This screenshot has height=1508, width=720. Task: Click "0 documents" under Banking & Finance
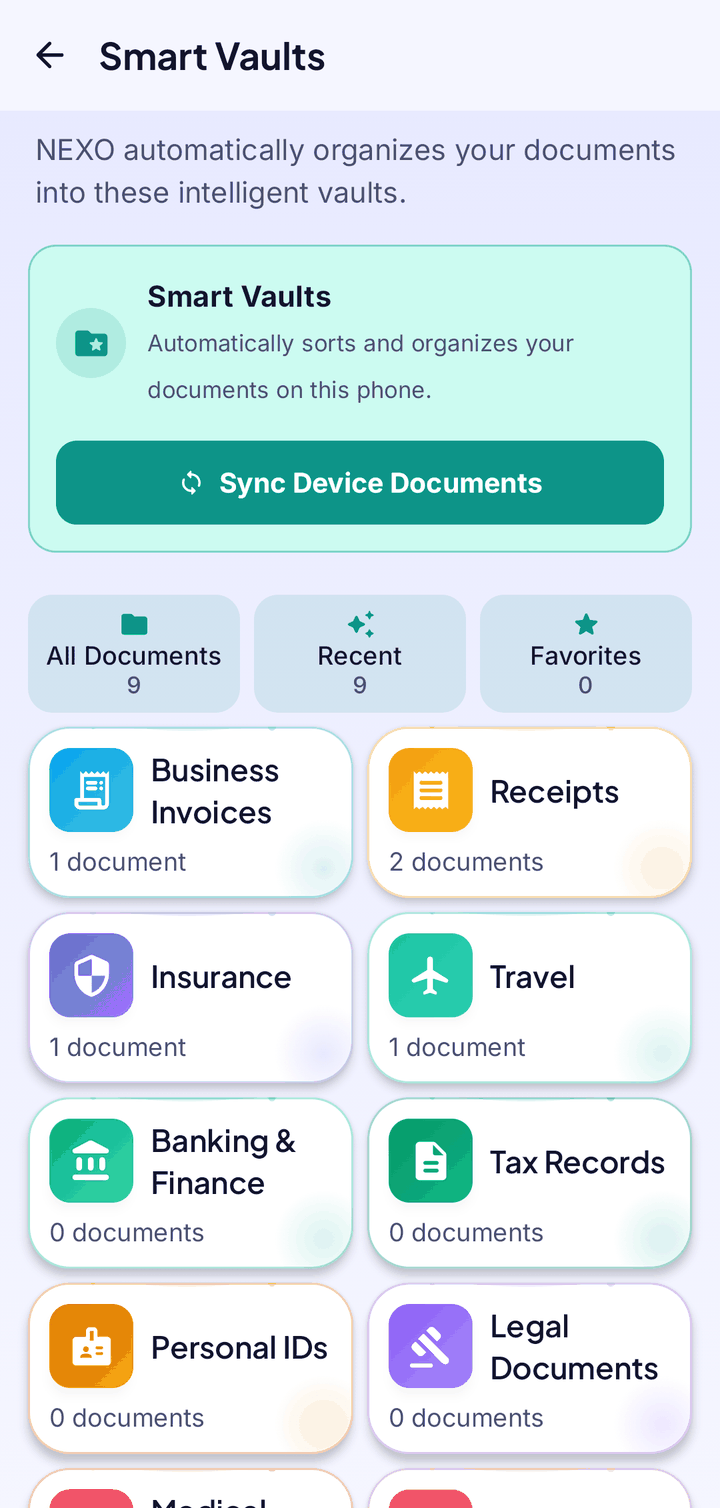coord(127,1232)
